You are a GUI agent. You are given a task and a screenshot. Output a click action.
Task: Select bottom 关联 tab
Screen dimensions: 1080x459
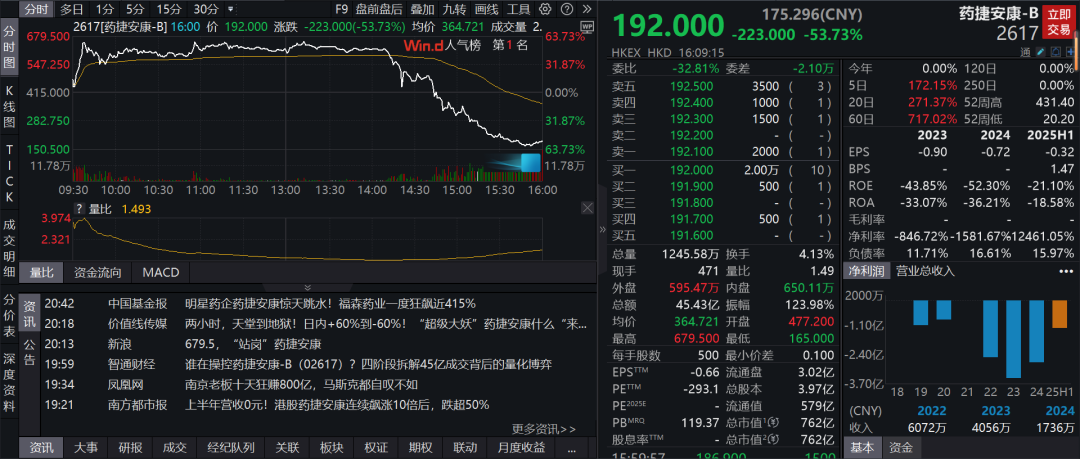point(287,448)
